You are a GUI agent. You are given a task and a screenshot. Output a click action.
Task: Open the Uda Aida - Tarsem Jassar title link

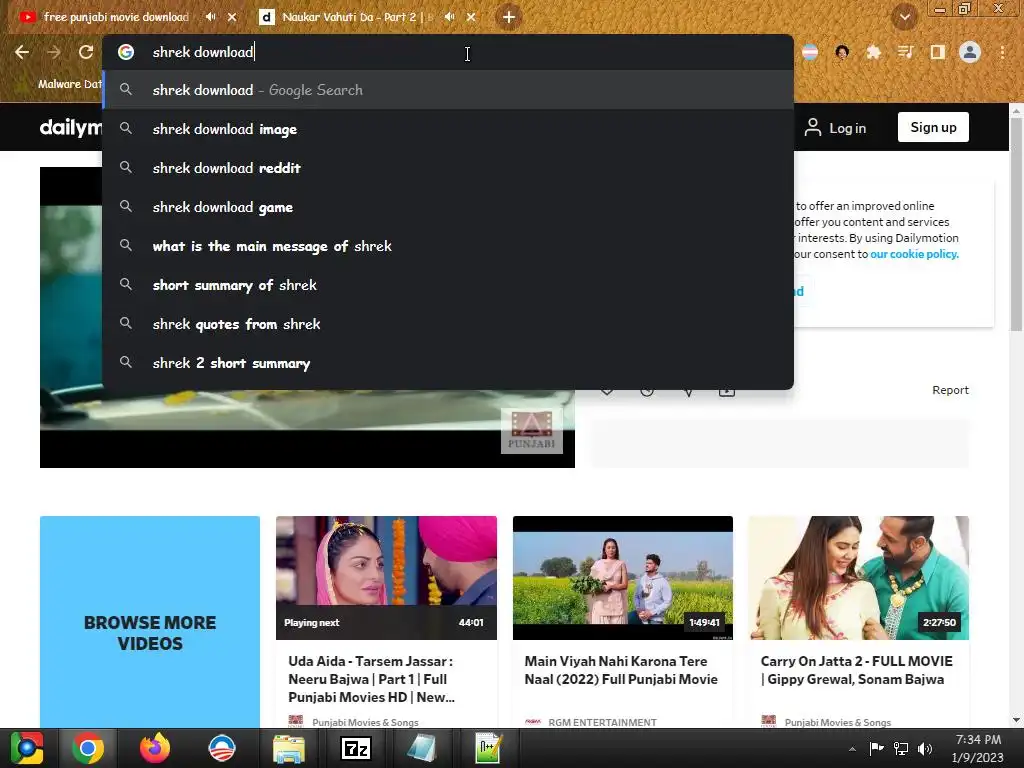372,679
